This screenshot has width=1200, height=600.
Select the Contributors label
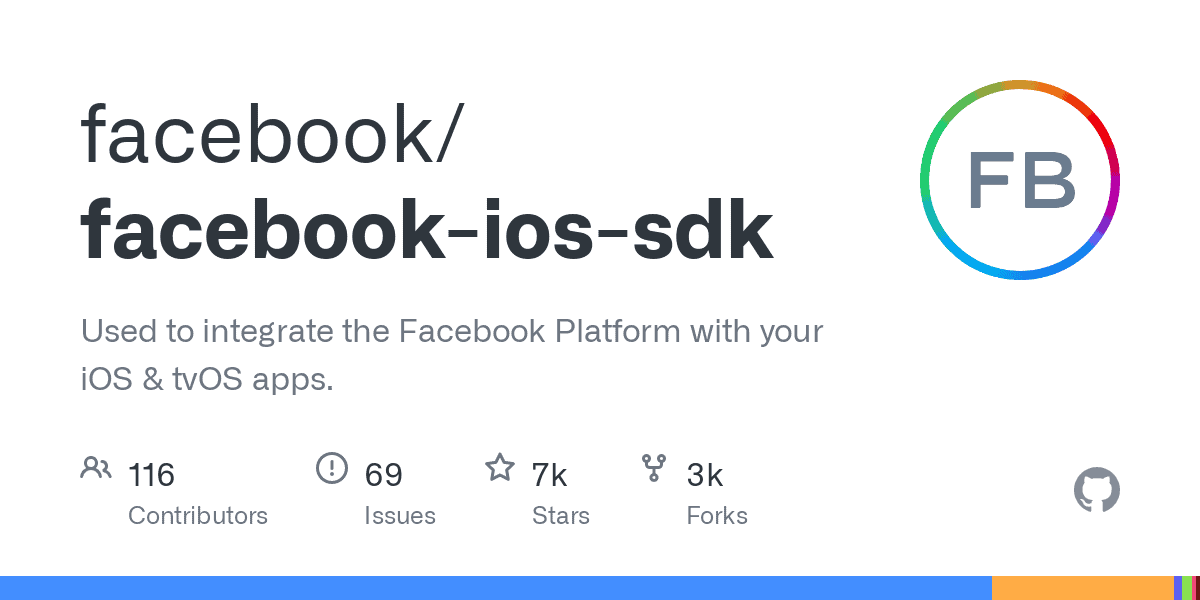(198, 516)
